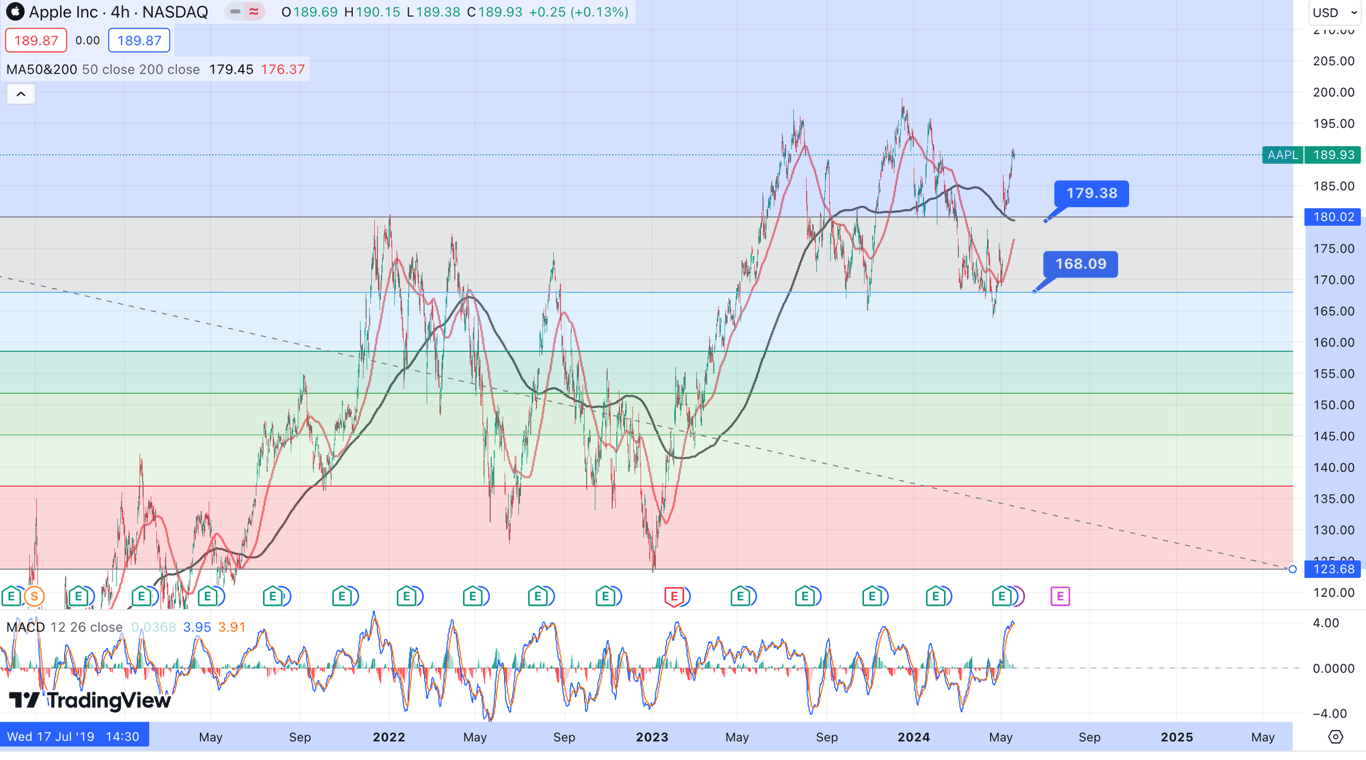Click the close value C189.93
The image size is (1366, 760).
point(494,12)
